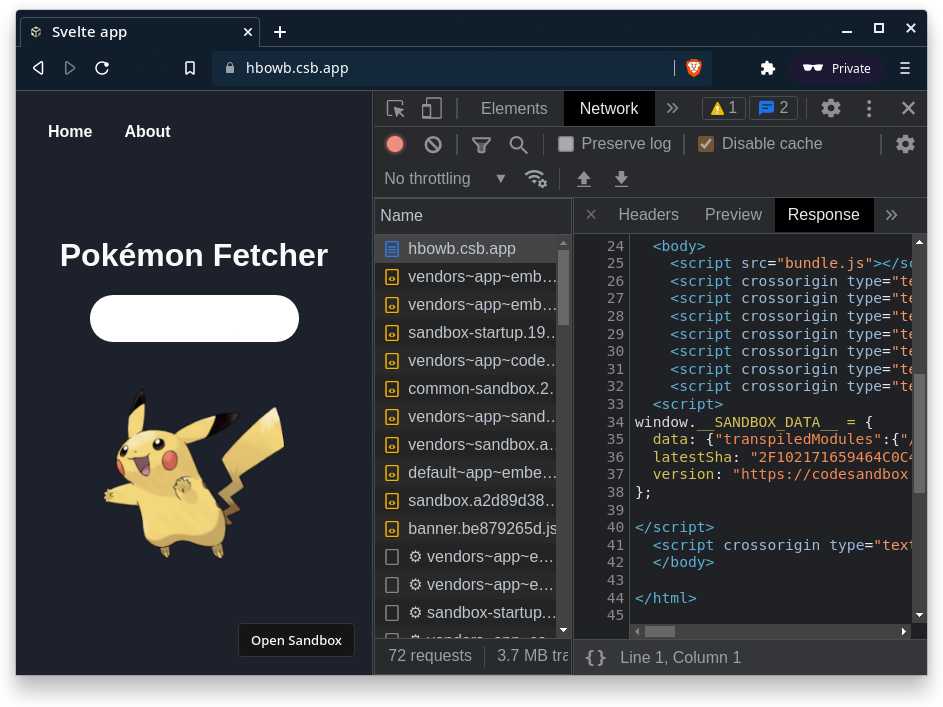Clear the network log
Viewport: 943px width, 707px height.
click(433, 144)
